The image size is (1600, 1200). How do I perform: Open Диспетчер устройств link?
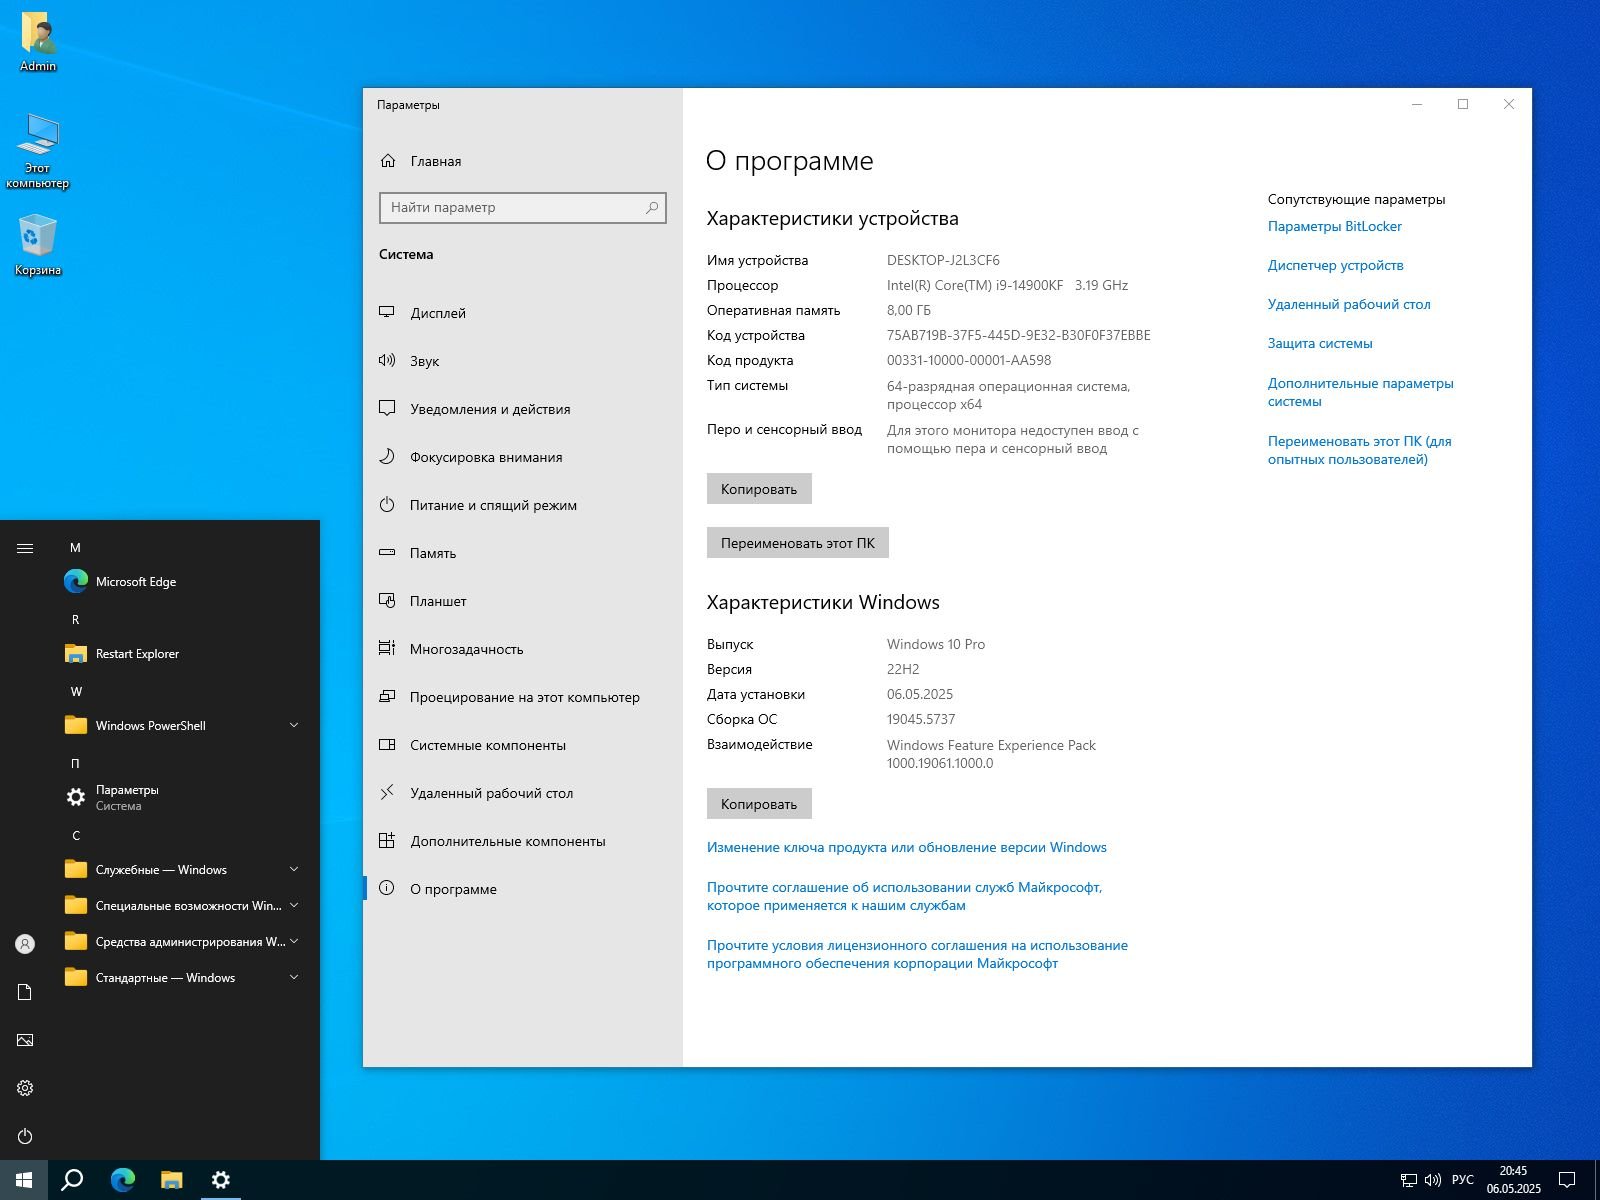(x=1335, y=265)
